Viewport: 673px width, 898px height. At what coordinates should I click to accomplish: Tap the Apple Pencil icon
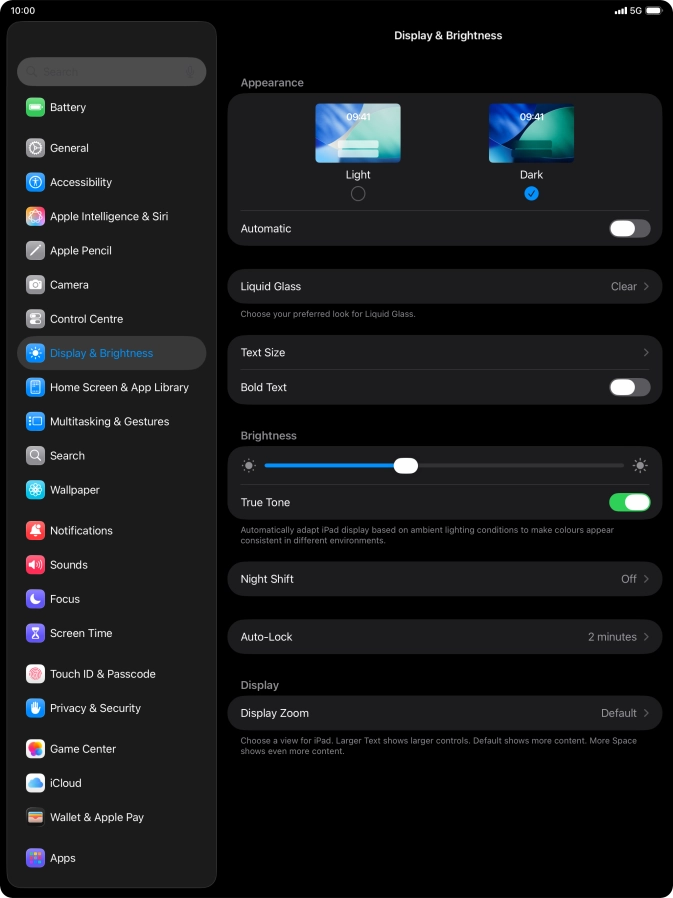36,251
